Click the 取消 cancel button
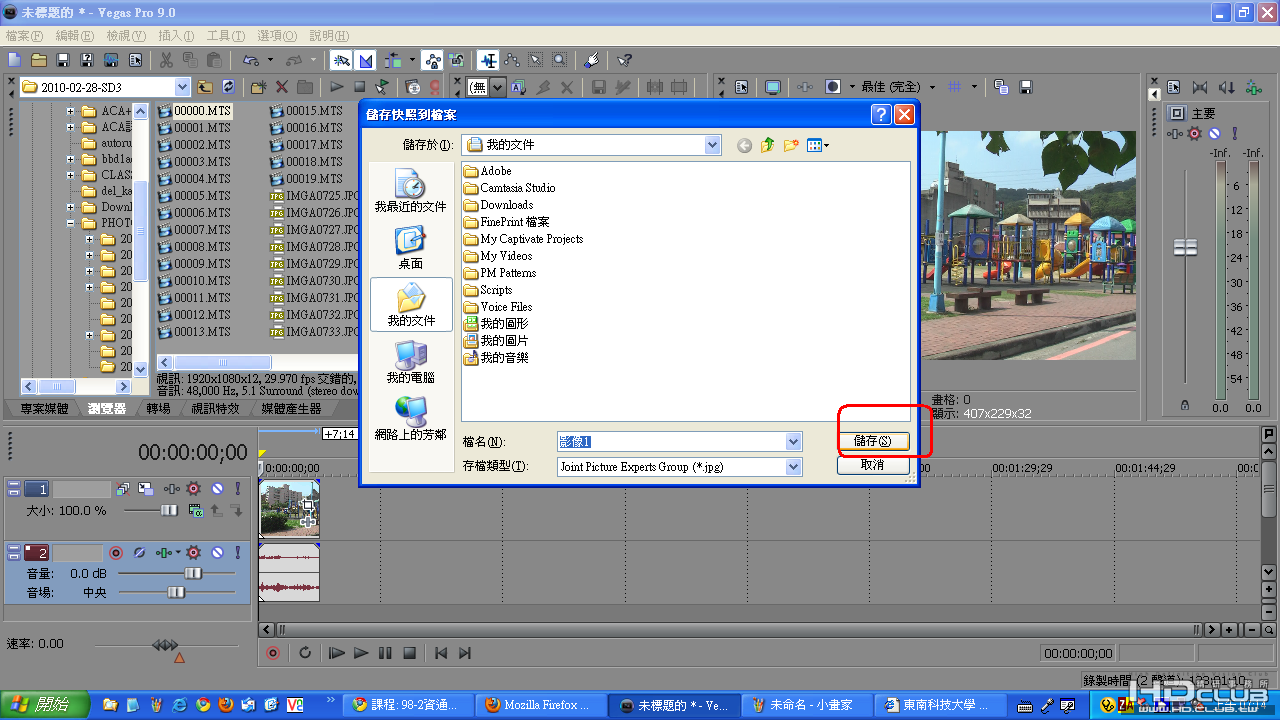This screenshot has width=1280, height=720. click(873, 465)
